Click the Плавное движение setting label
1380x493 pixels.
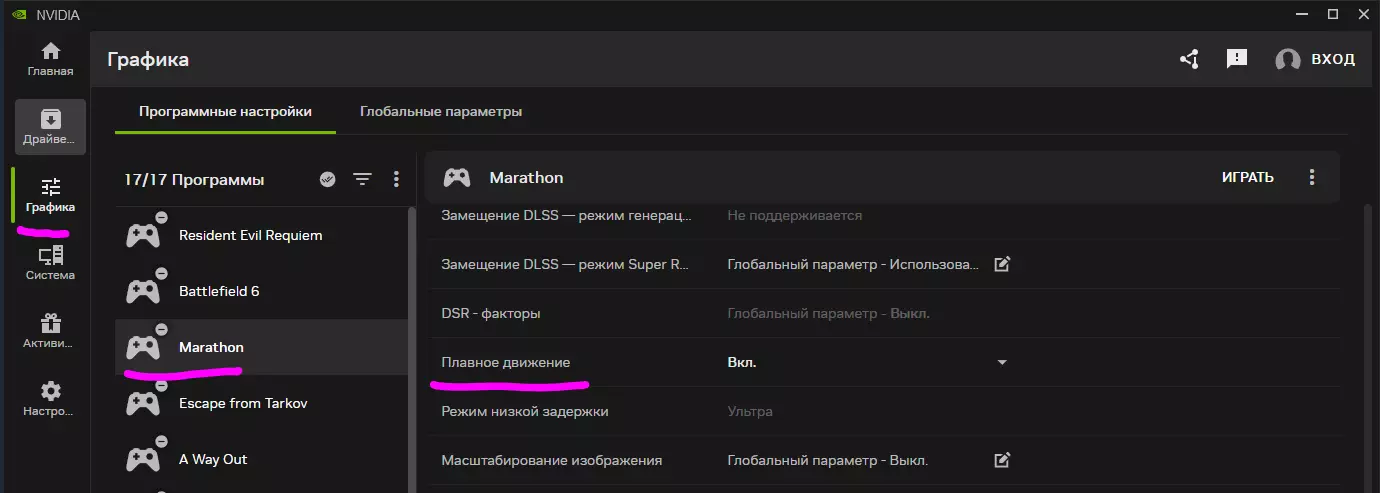pyautogui.click(x=506, y=362)
